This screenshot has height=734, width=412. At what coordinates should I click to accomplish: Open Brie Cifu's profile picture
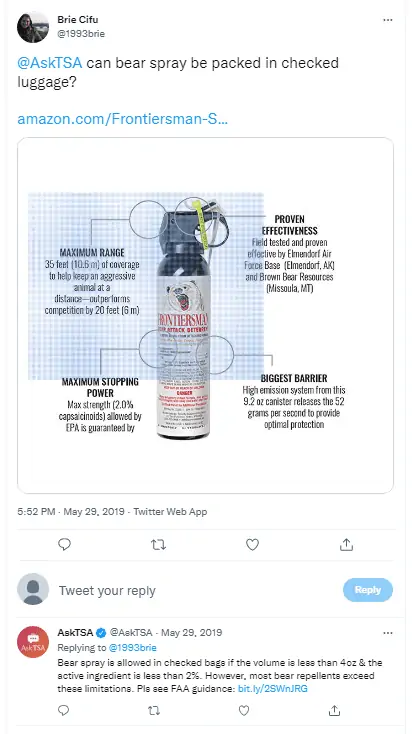click(x=33, y=27)
